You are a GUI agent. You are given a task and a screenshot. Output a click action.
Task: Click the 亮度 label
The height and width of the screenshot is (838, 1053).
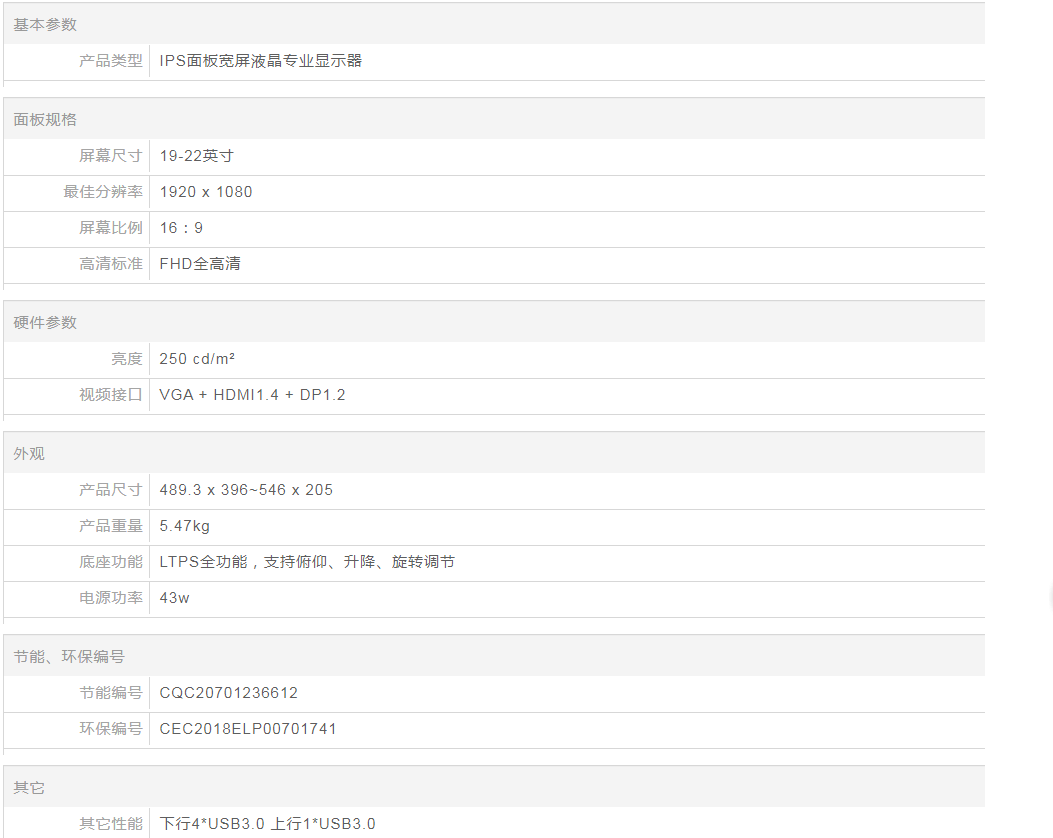127,359
